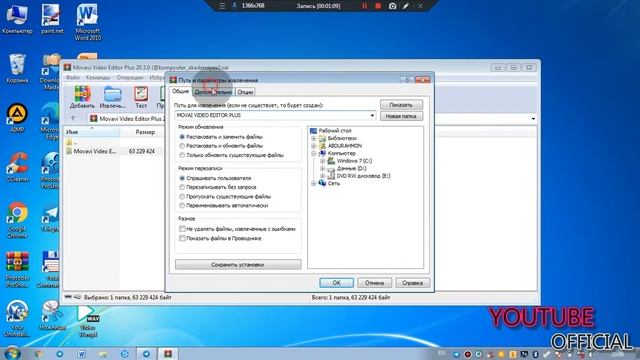Open the extraction path dropdown arrow
Screen dimensions: 640x360
(x=372, y=116)
